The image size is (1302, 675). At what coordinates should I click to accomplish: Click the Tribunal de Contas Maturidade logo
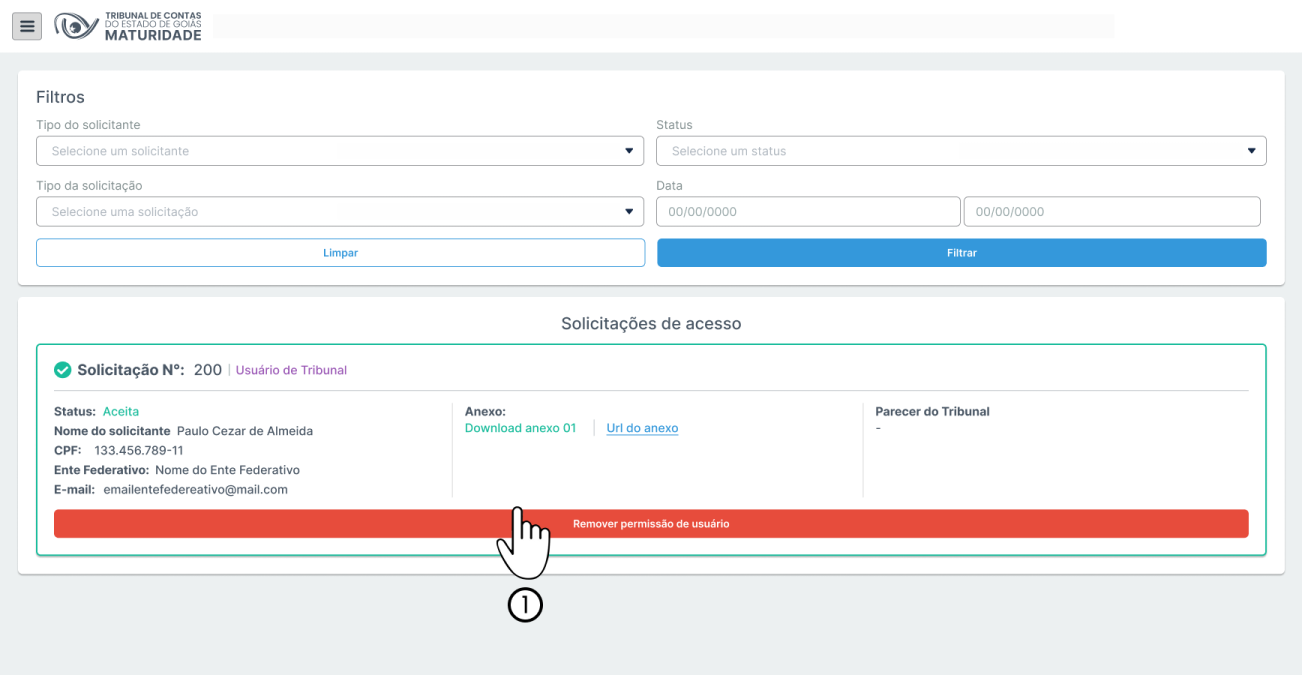click(x=128, y=27)
